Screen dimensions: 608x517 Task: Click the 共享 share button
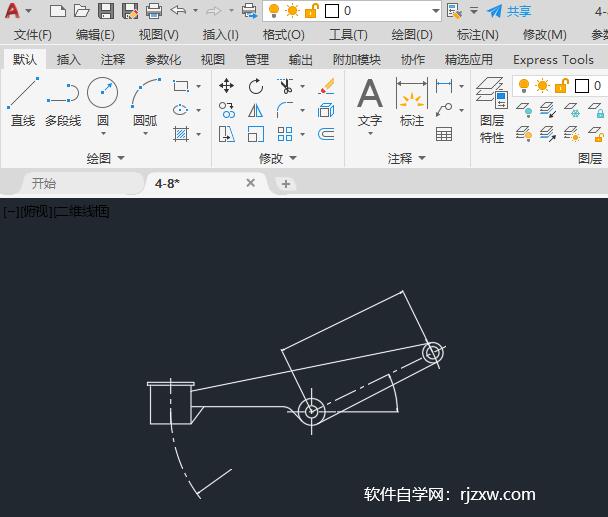point(509,11)
